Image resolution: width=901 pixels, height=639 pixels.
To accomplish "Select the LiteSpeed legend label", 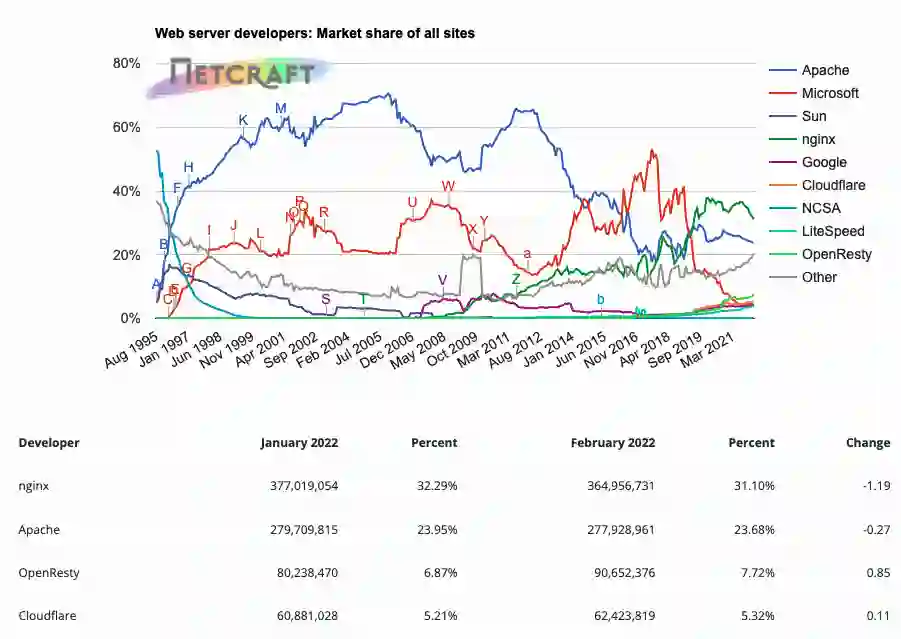I will pos(832,231).
